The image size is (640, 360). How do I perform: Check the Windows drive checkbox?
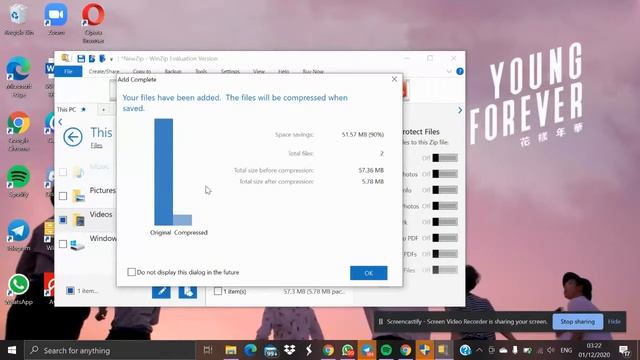63,244
